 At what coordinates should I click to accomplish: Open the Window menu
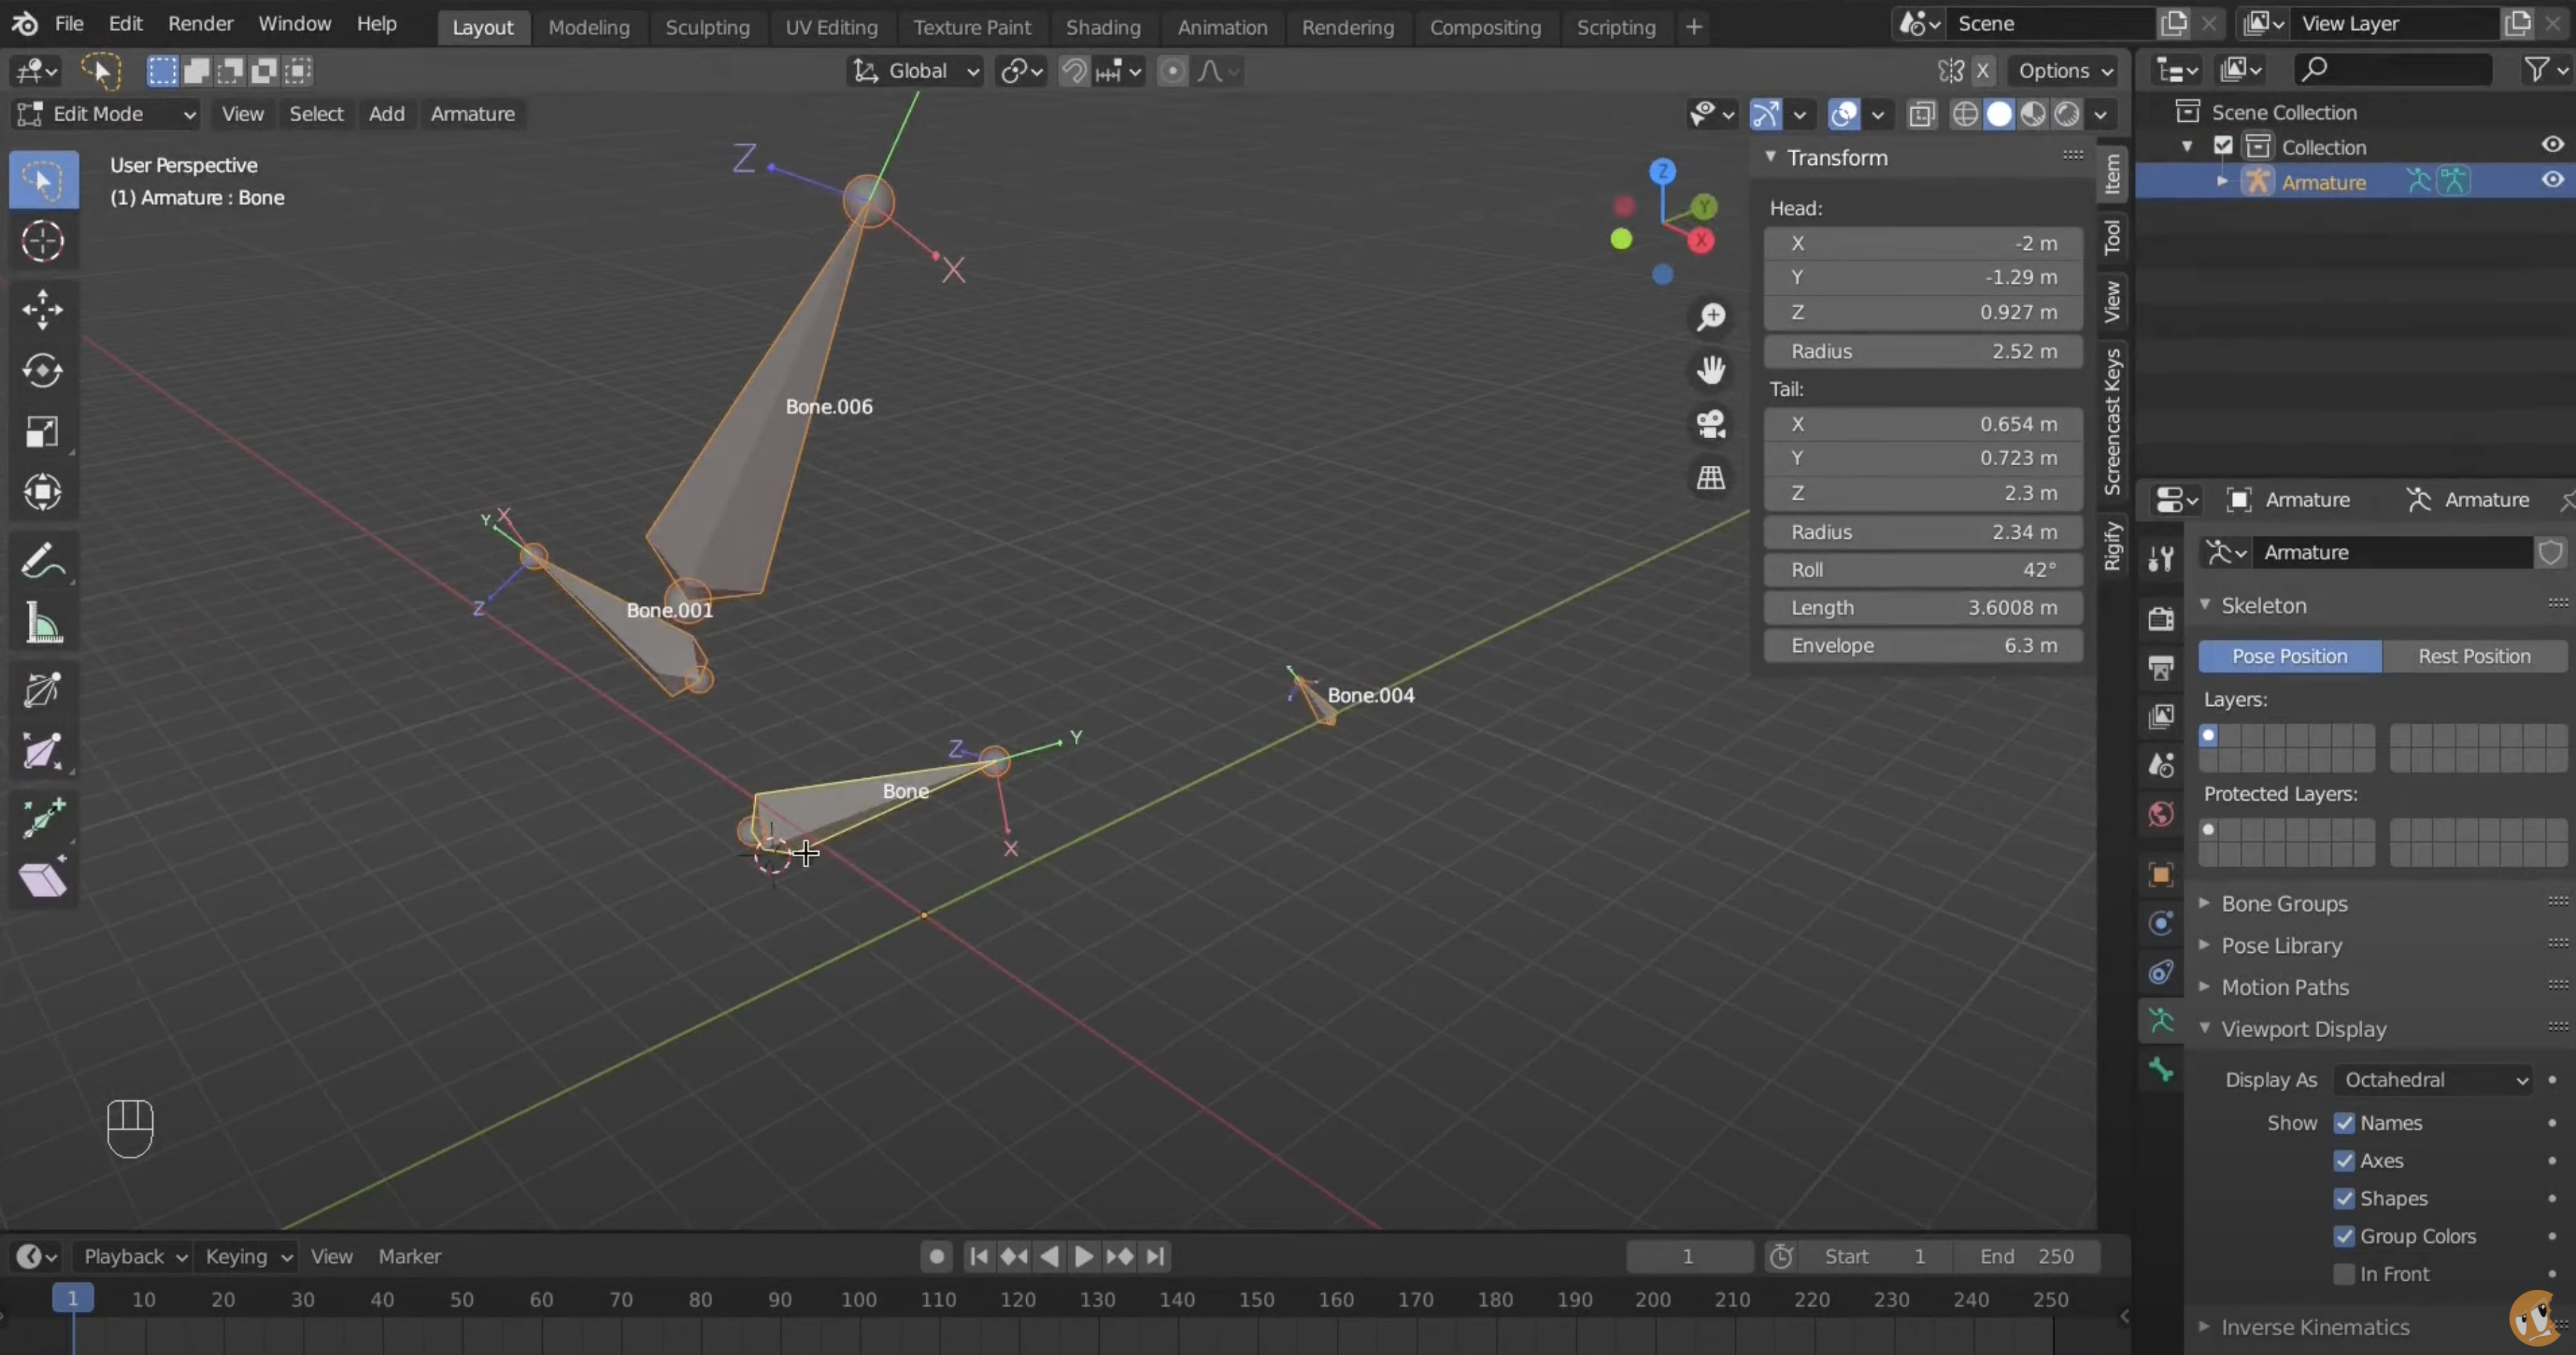pos(294,24)
